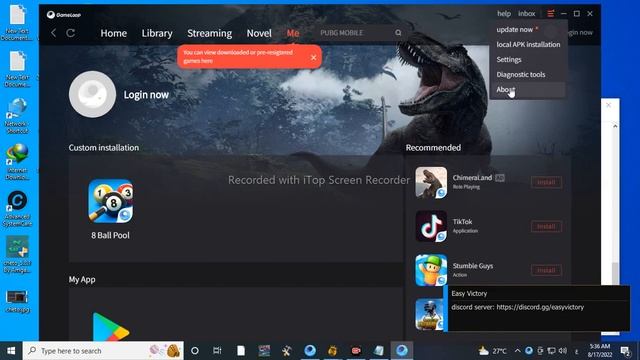This screenshot has width=640, height=360.
Task: Click the help link in title bar
Action: [504, 13]
